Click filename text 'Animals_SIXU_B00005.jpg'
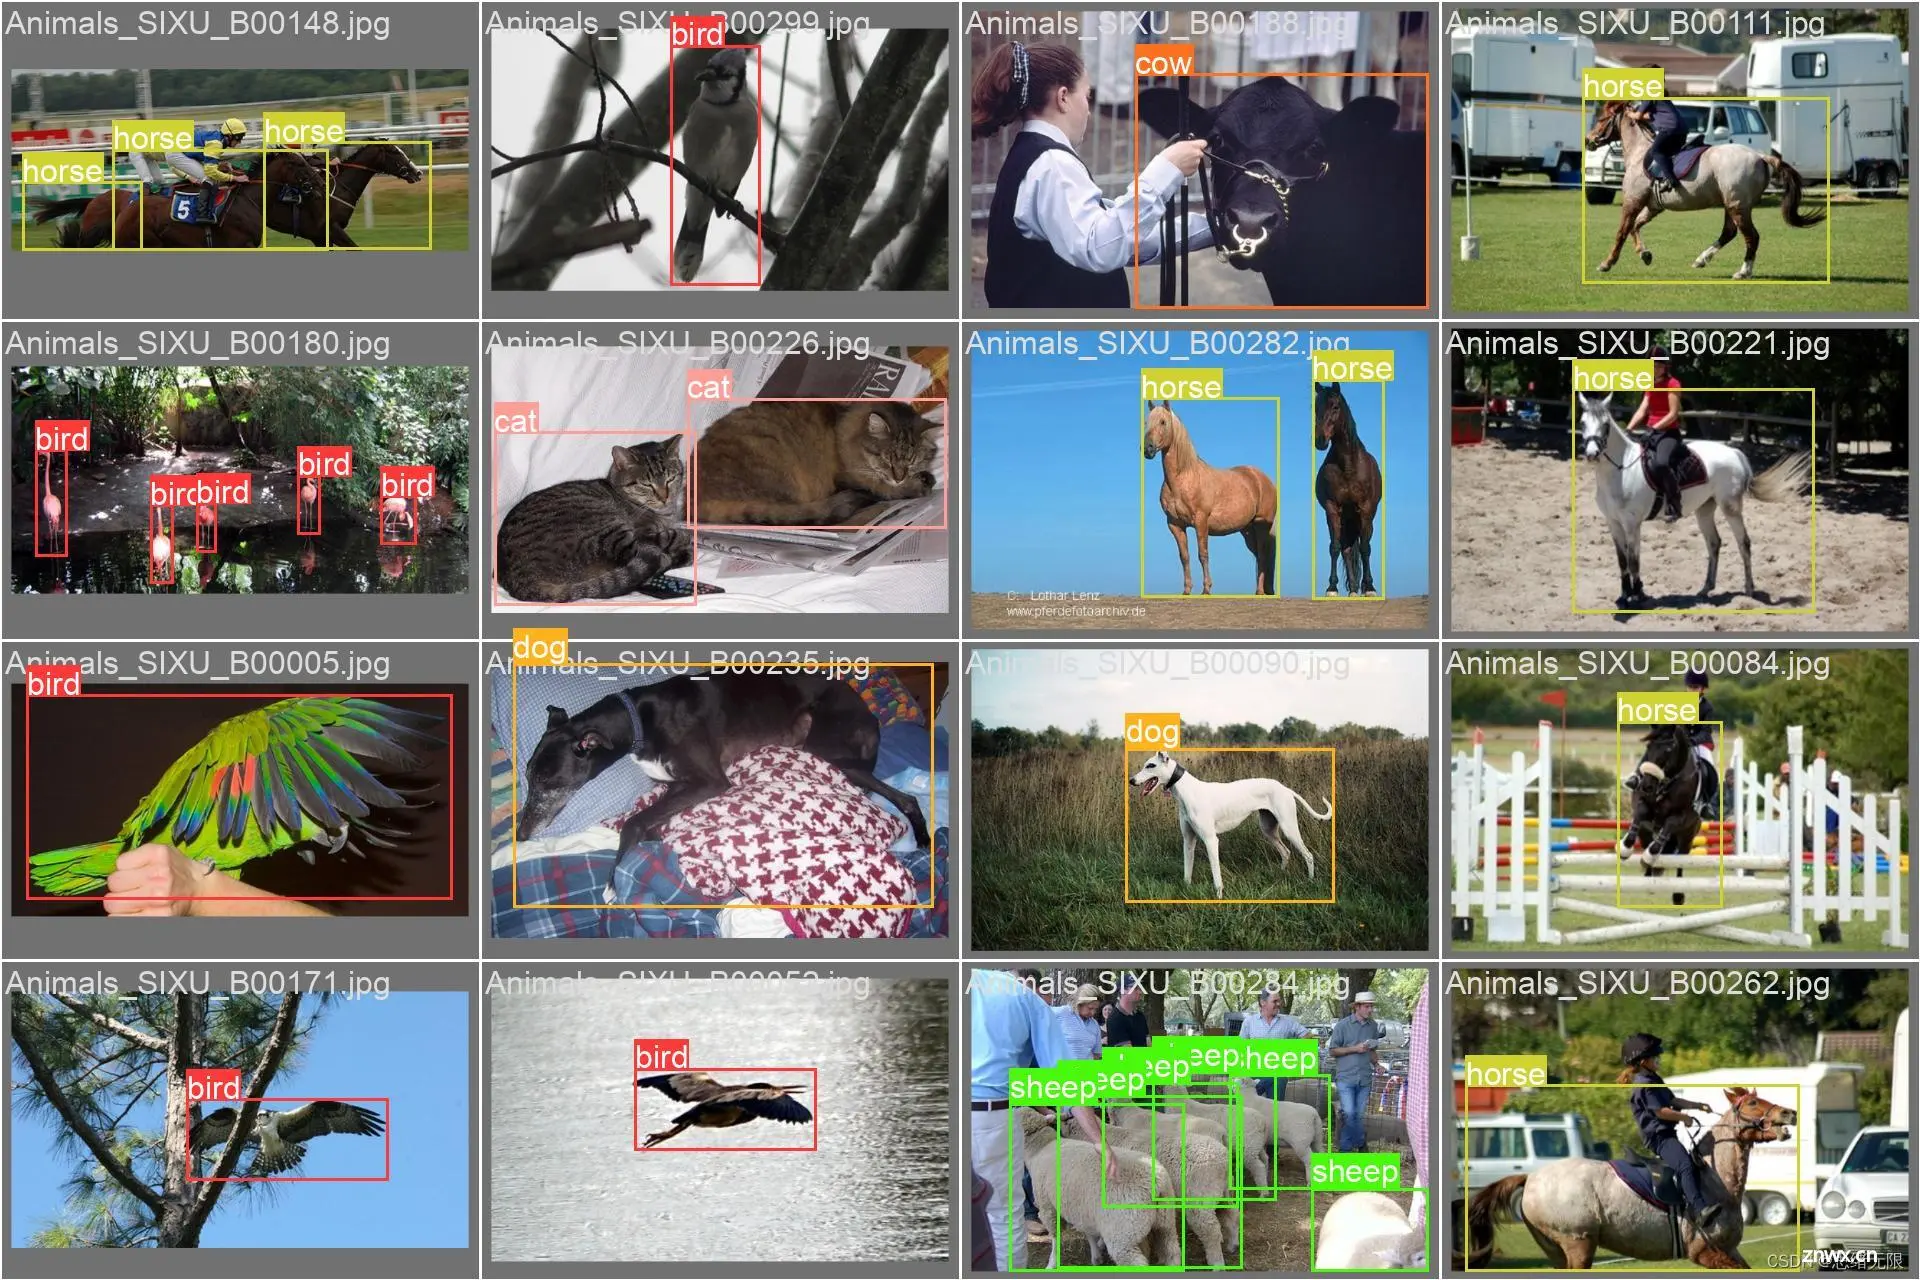Image resolution: width=1920 pixels, height=1280 pixels. tap(198, 663)
